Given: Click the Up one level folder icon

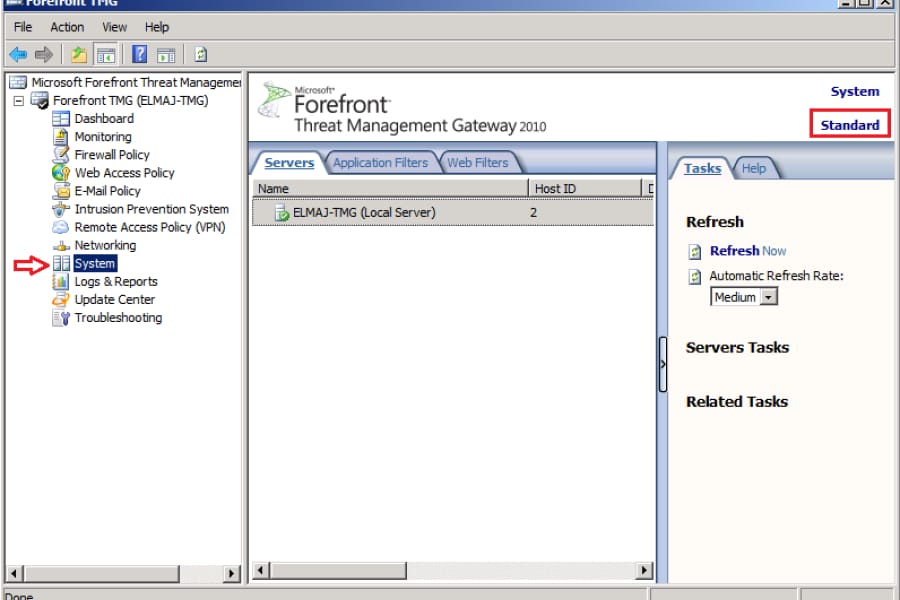Looking at the screenshot, I should coord(79,55).
